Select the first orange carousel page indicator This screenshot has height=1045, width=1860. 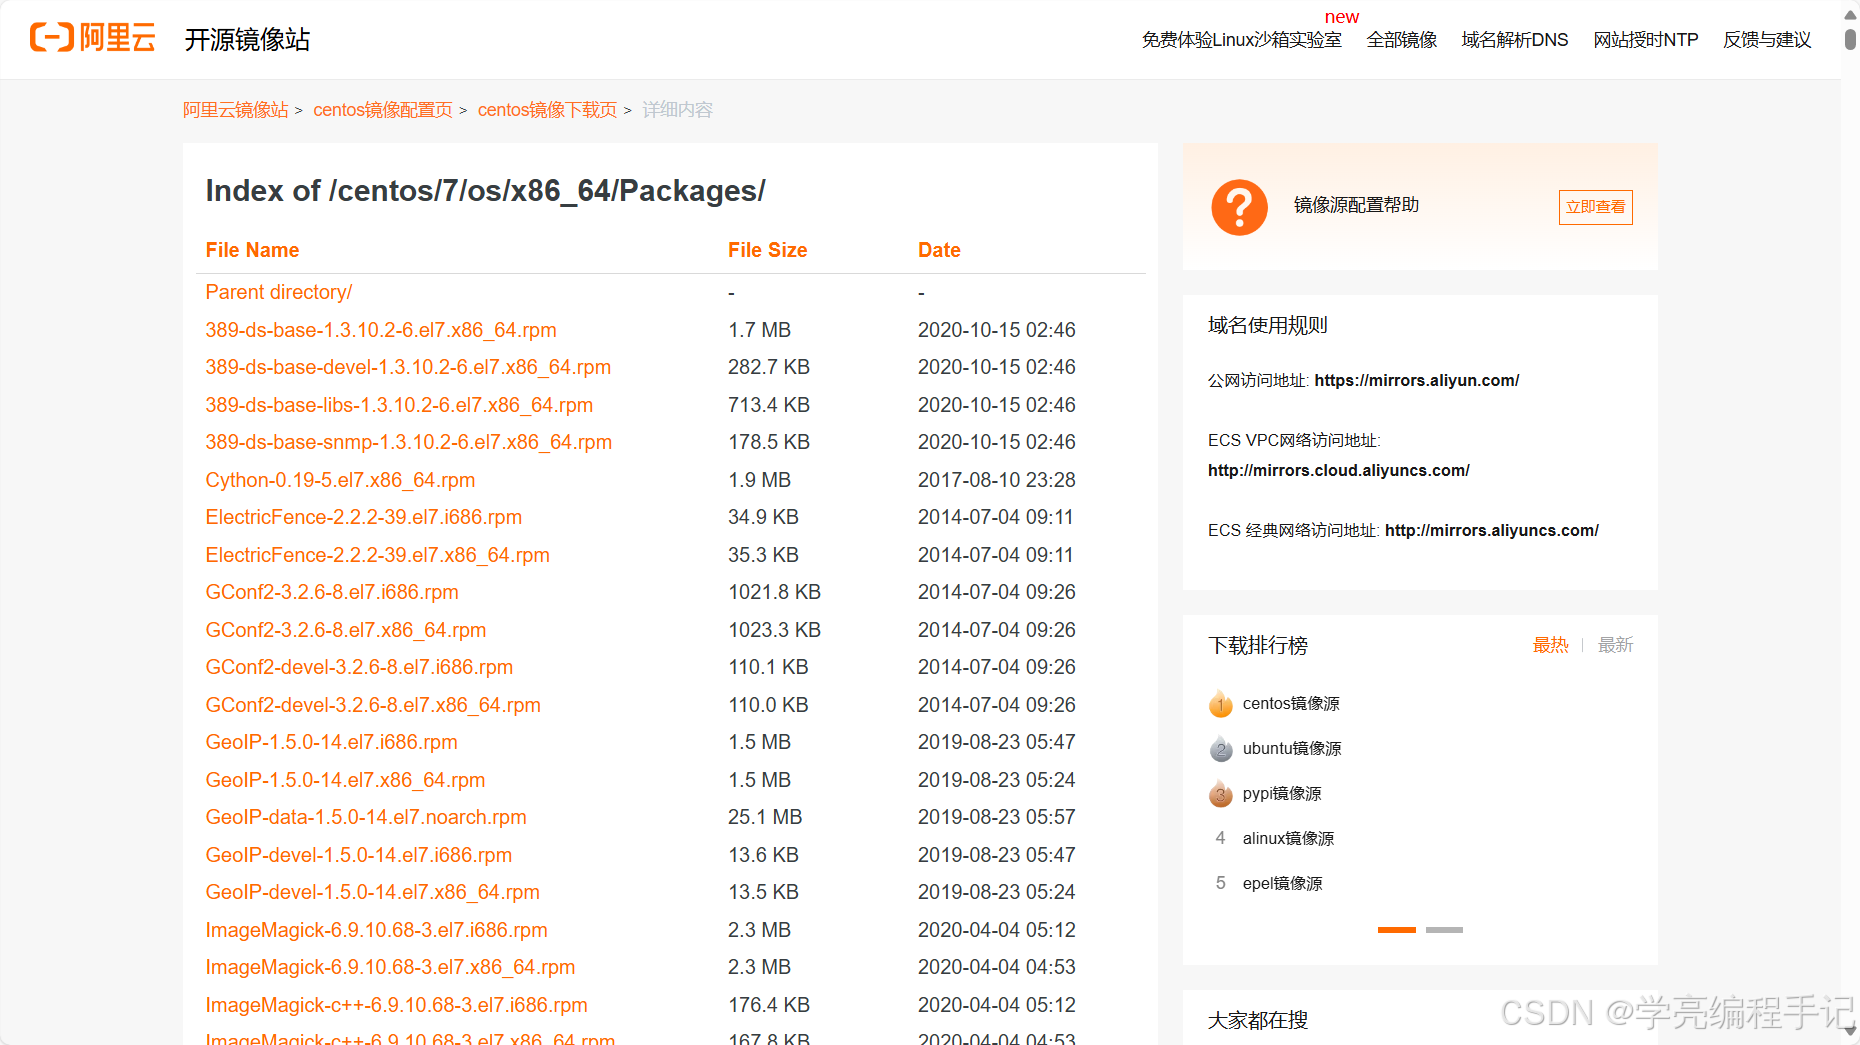pos(1396,930)
